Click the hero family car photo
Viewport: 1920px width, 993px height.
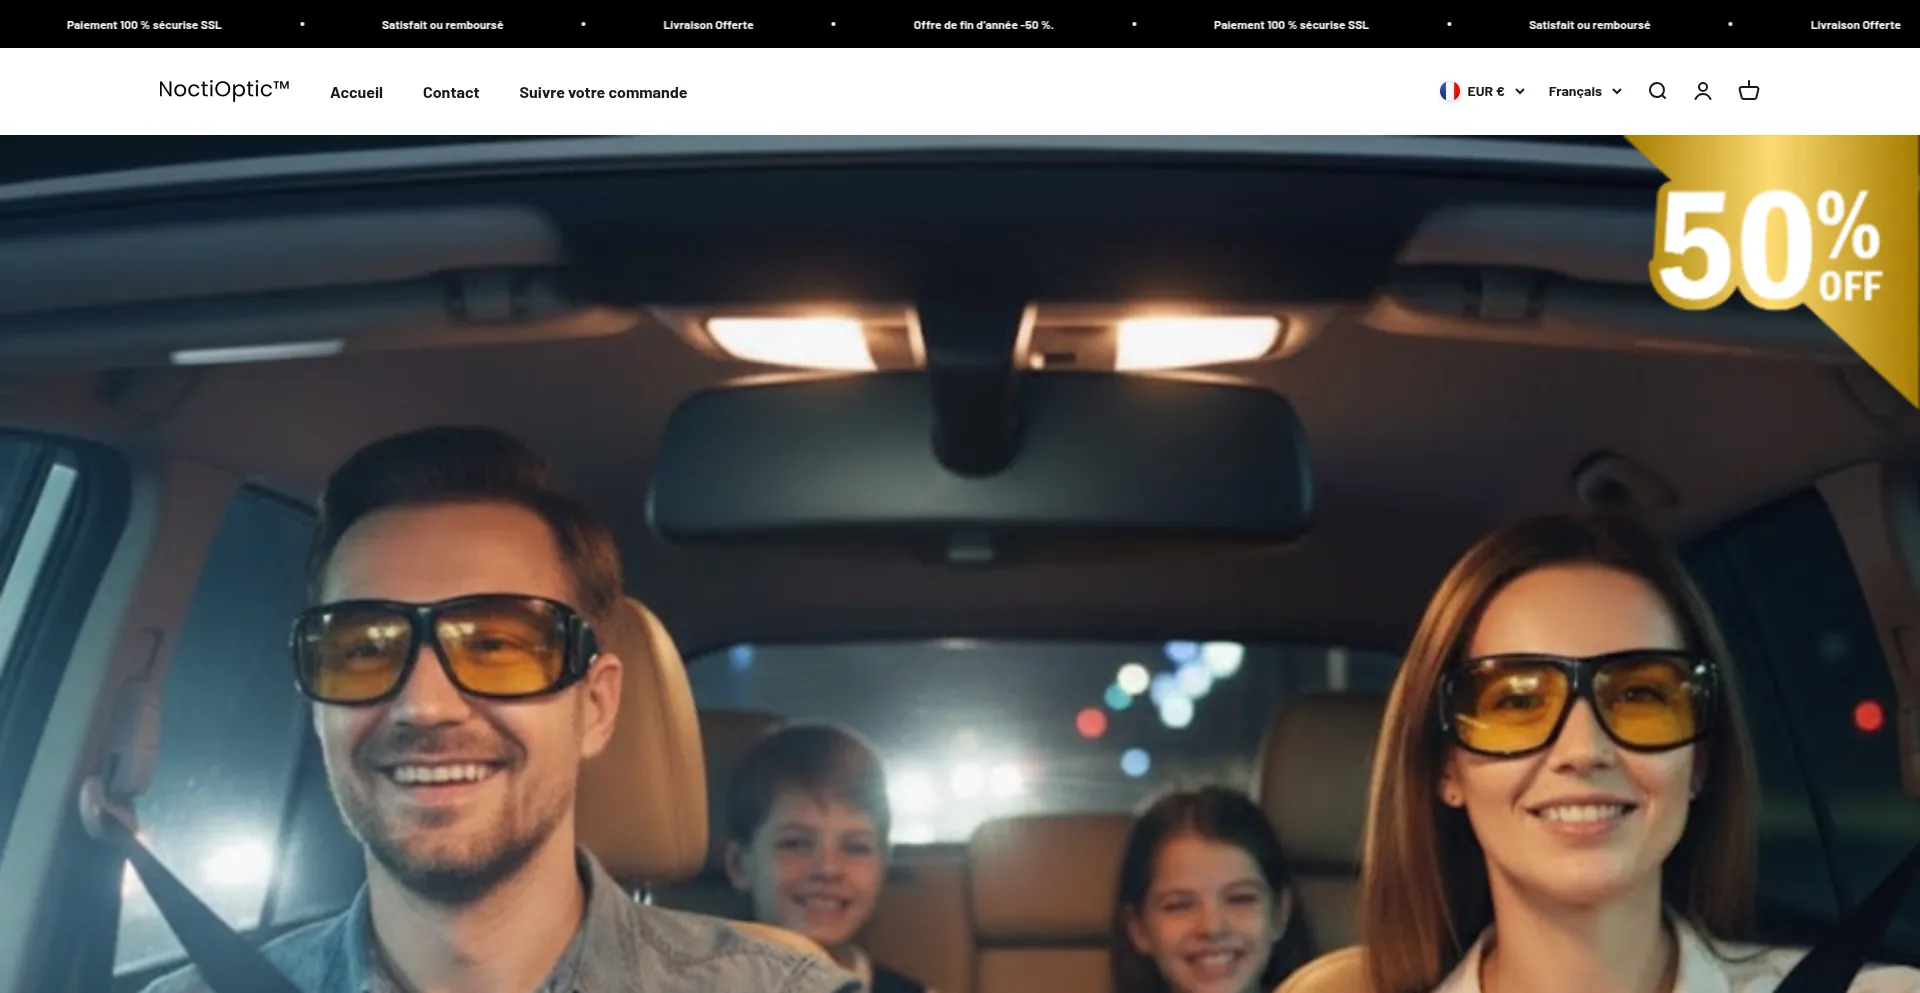pyautogui.click(x=960, y=620)
